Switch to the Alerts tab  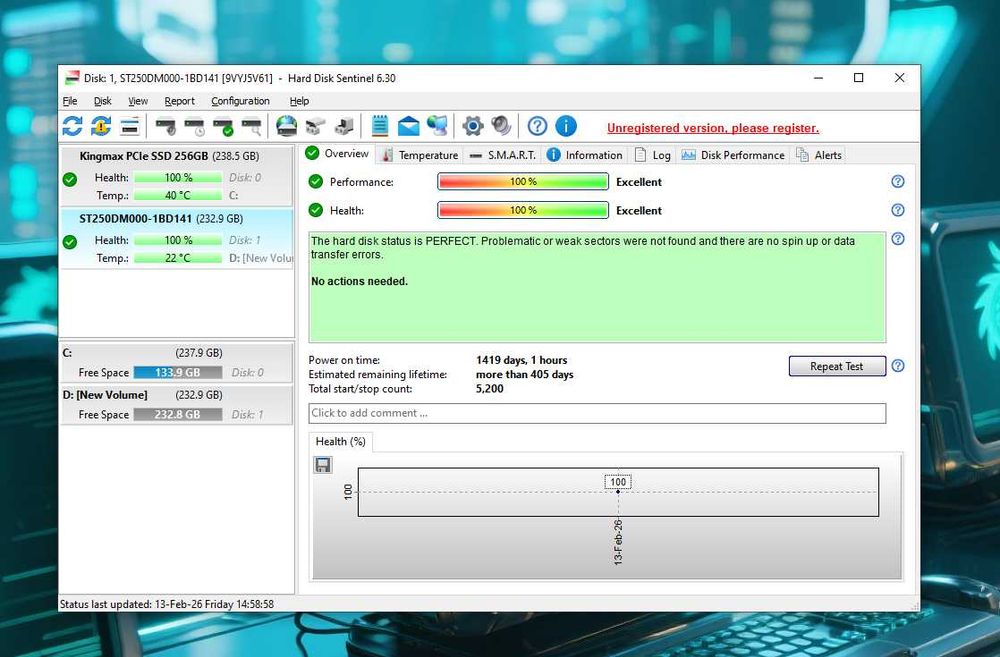click(x=820, y=155)
